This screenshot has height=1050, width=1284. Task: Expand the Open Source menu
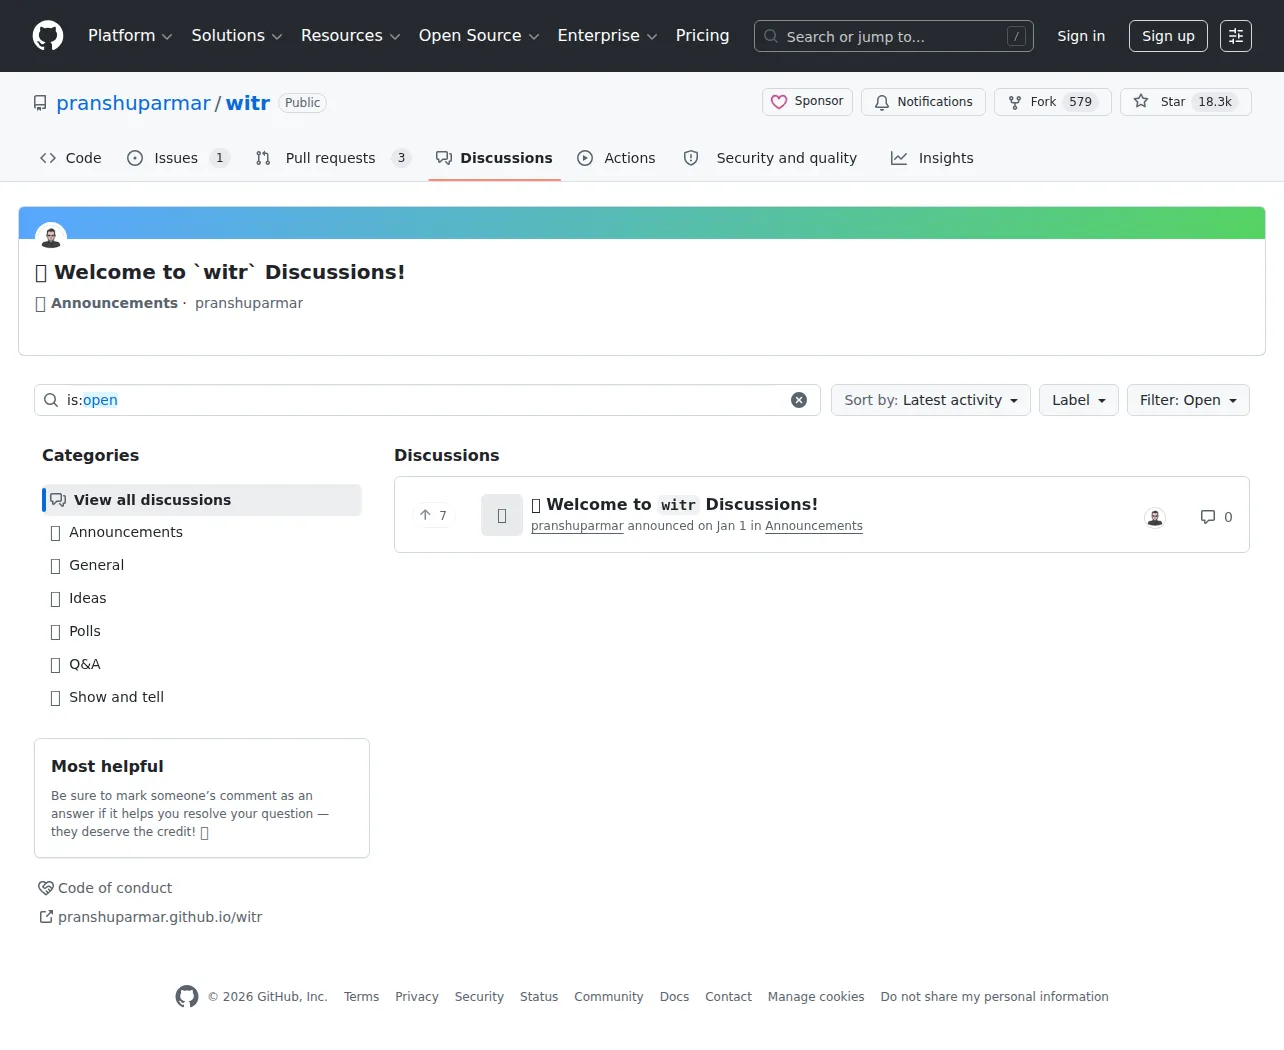click(479, 36)
